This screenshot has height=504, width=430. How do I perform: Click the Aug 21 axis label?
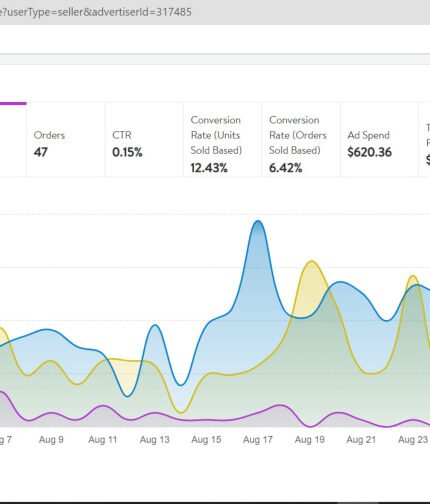click(361, 440)
